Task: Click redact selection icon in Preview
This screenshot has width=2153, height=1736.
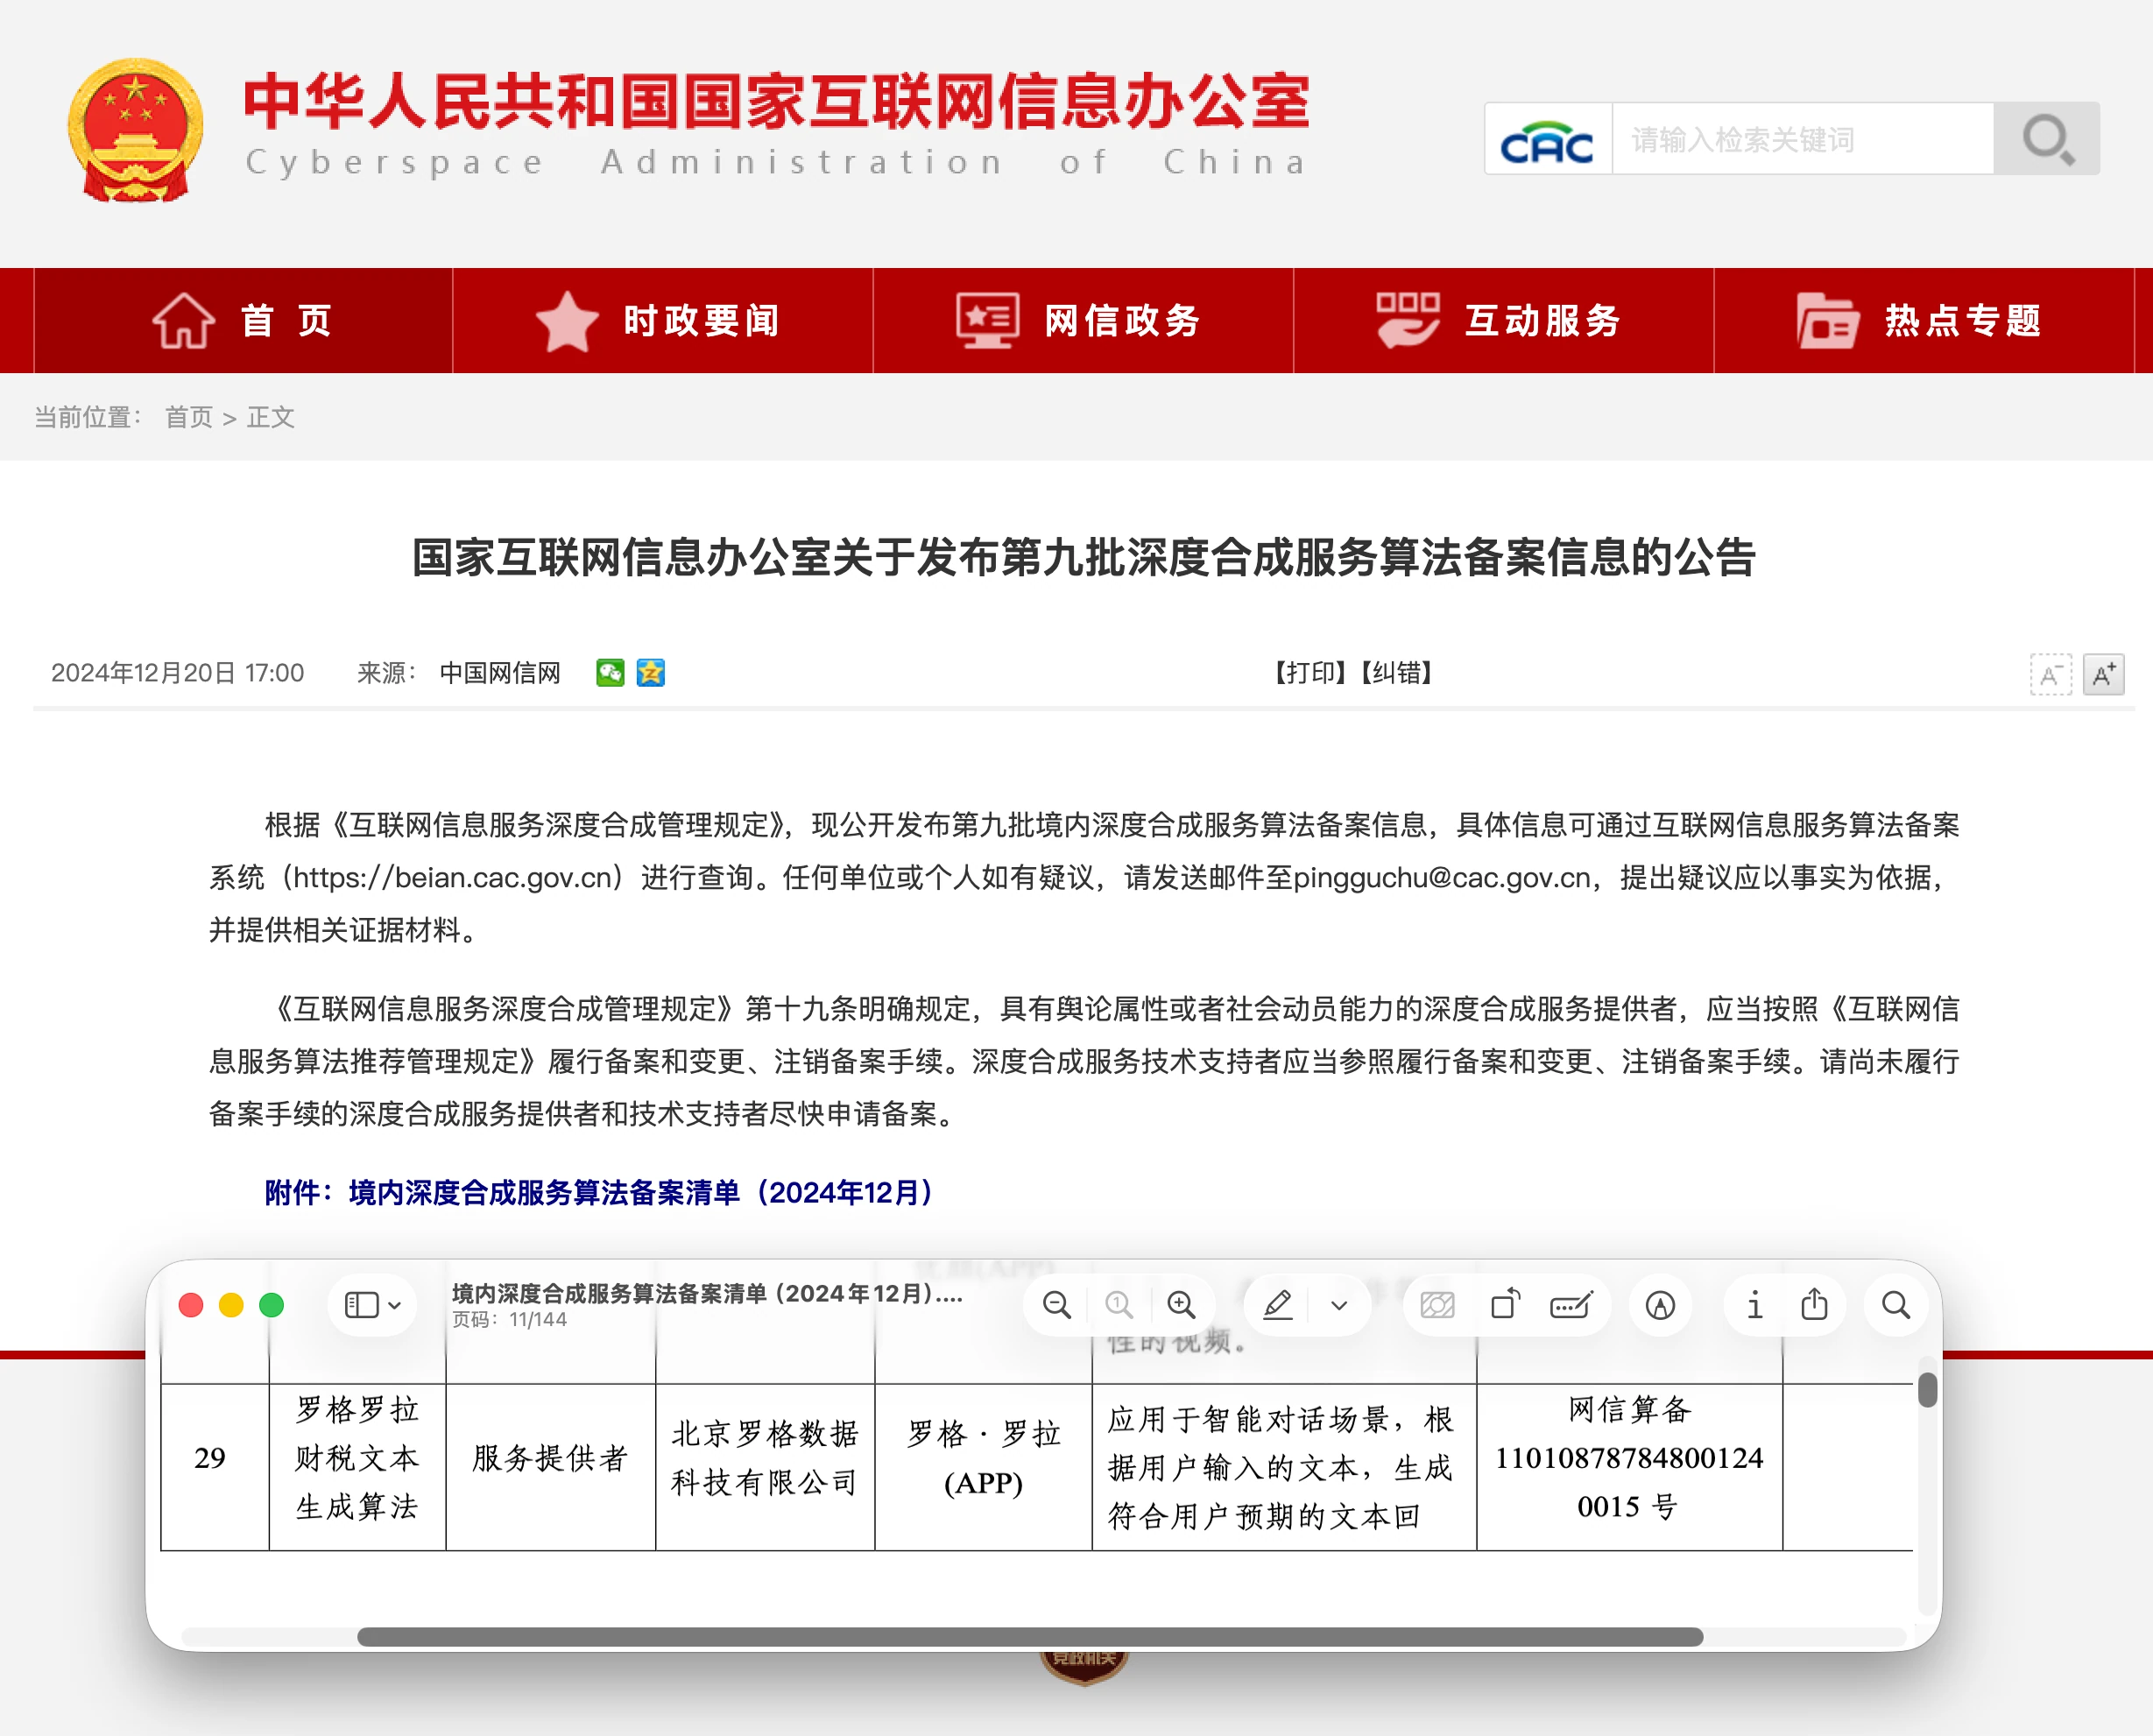Action: 1437,1305
